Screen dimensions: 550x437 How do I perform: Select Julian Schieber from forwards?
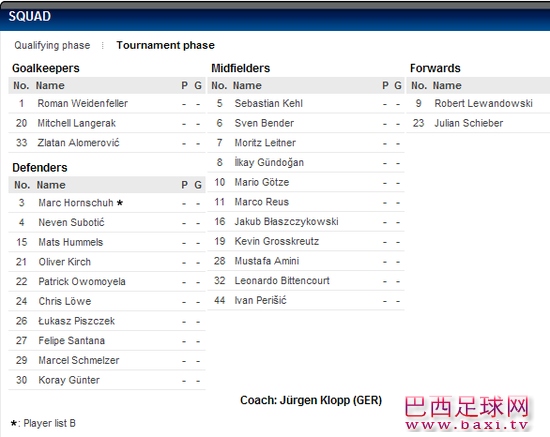pos(469,123)
